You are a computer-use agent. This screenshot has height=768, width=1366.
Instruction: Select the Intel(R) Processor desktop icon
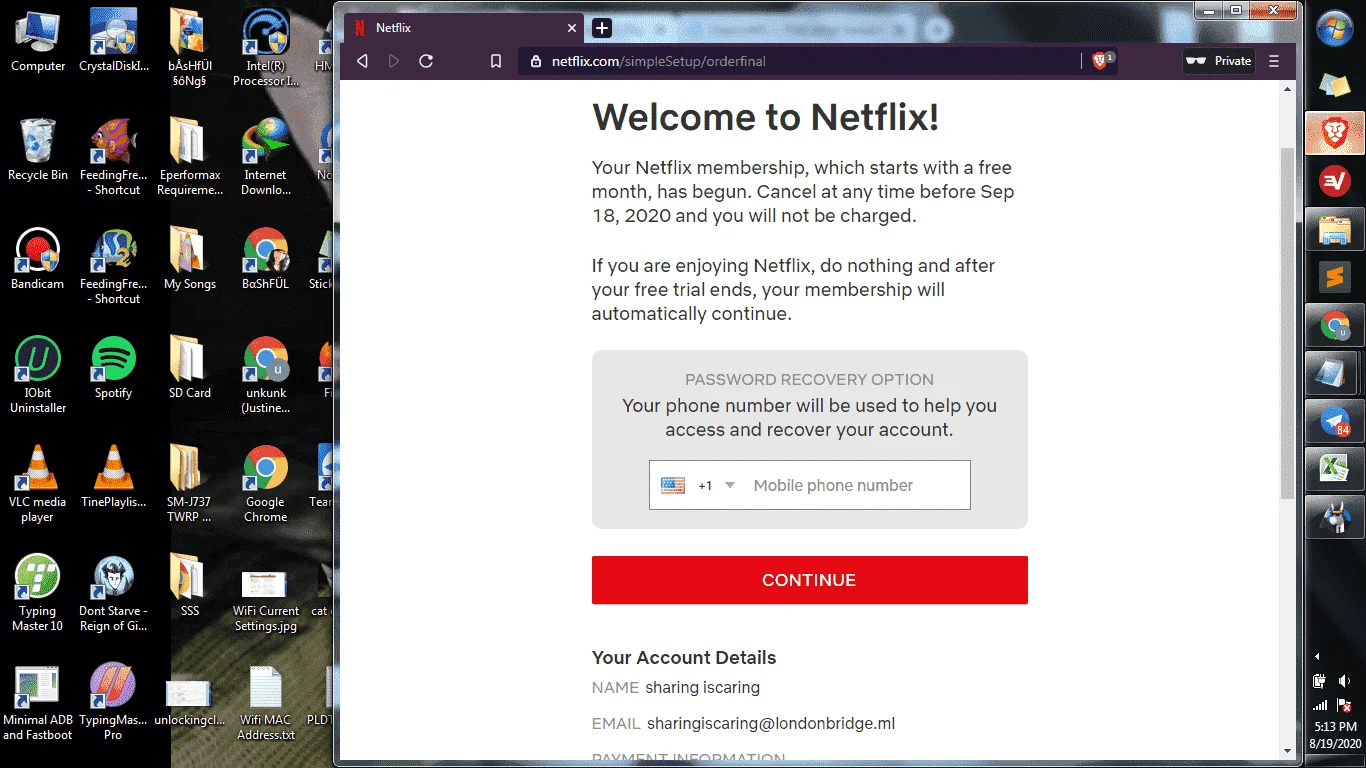(x=265, y=48)
